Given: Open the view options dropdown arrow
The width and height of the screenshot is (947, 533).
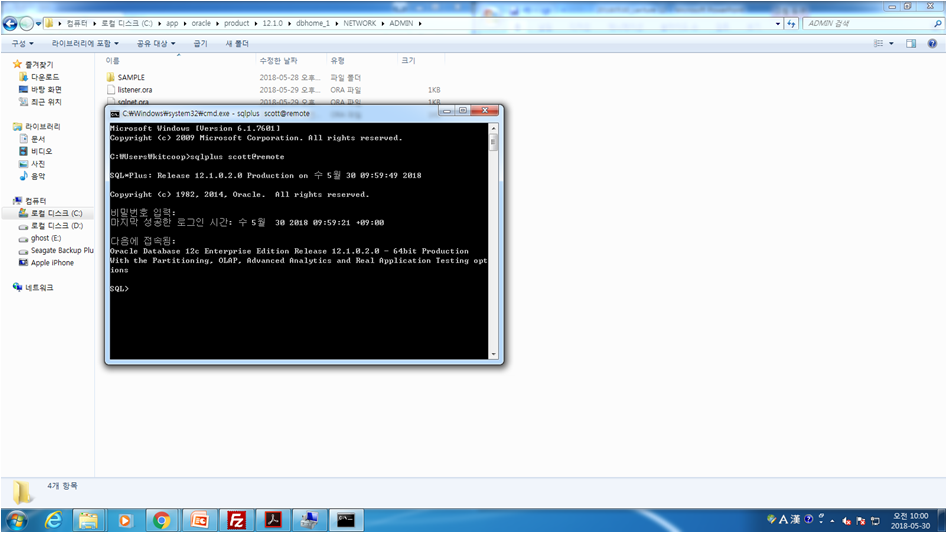Looking at the screenshot, I should (x=891, y=43).
